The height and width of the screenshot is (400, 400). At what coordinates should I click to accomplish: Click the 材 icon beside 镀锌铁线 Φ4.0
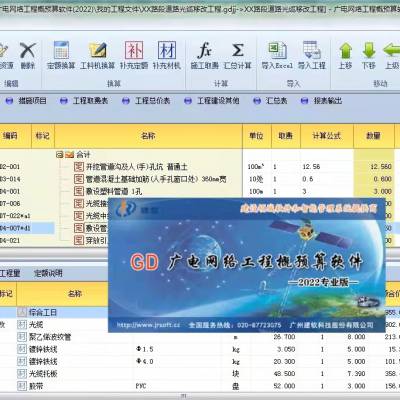(22, 361)
